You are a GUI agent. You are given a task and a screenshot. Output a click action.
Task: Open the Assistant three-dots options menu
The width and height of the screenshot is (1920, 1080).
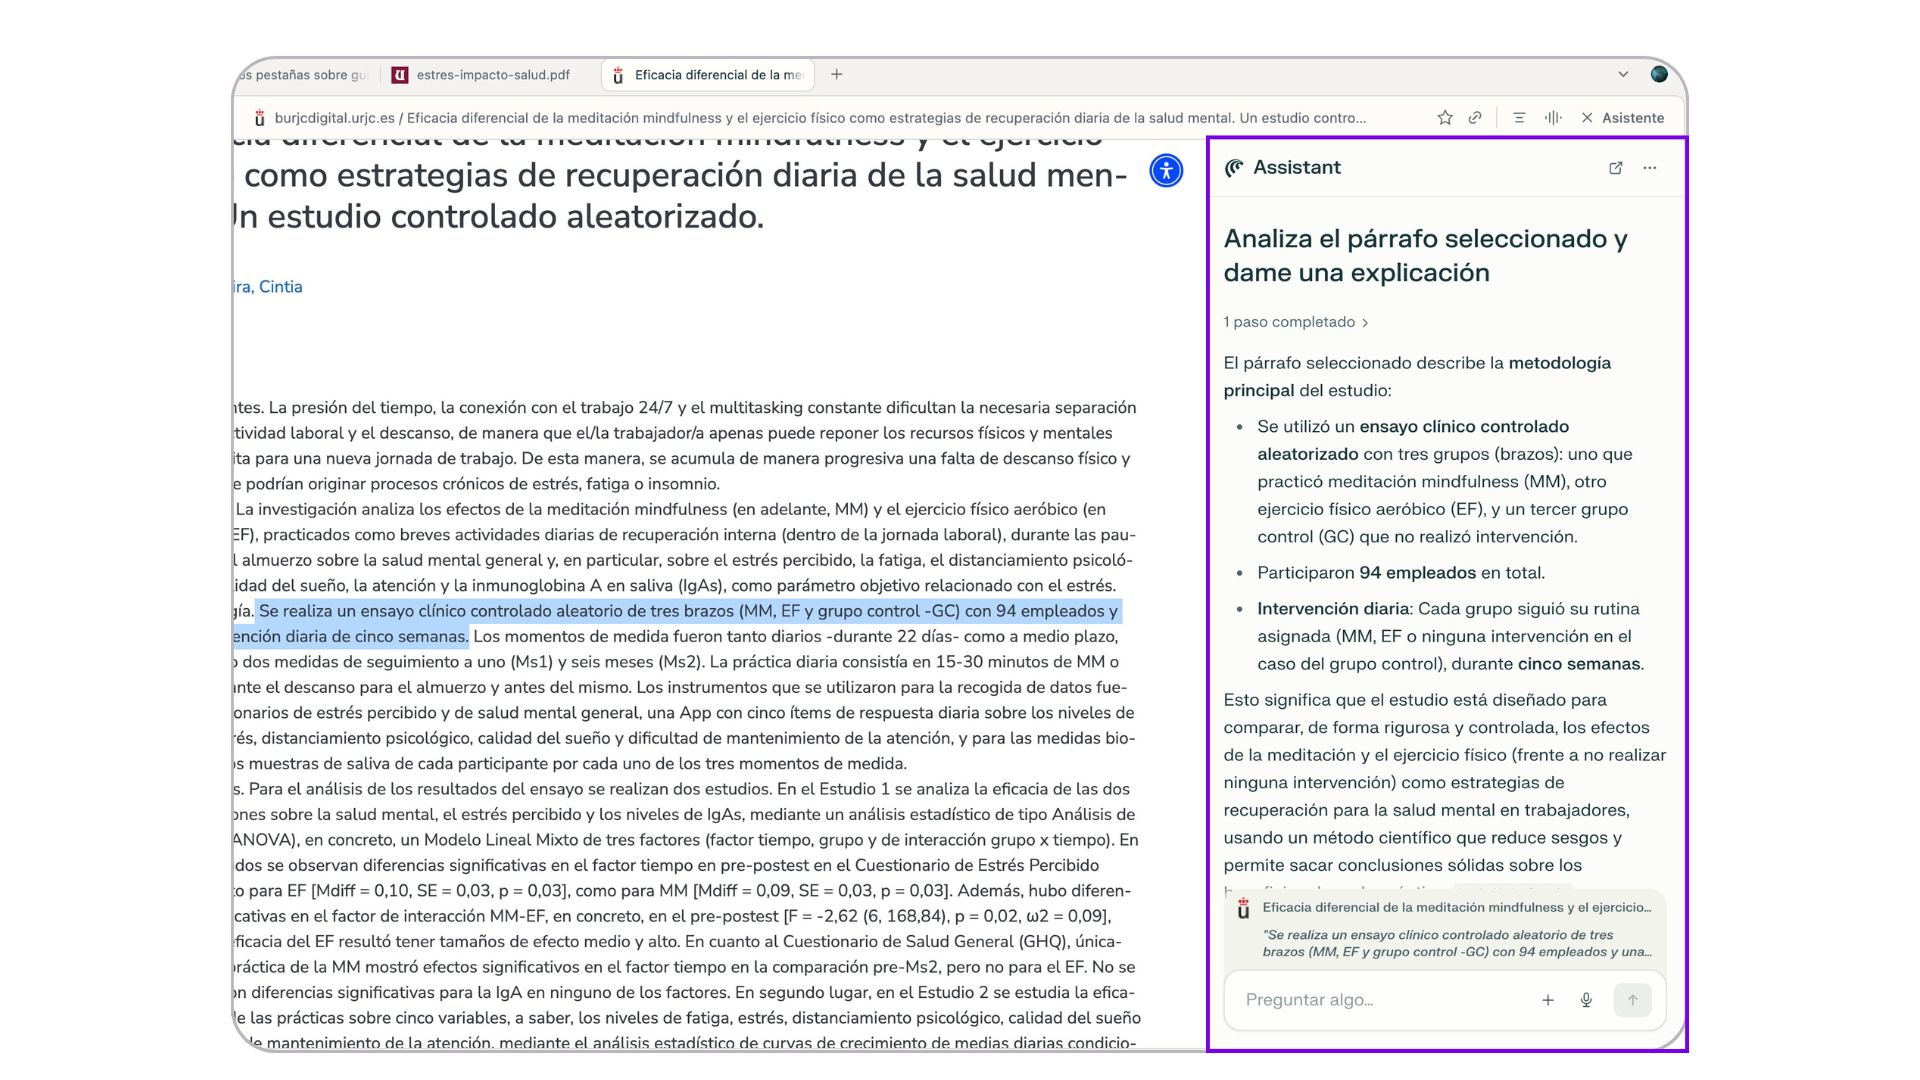point(1650,168)
